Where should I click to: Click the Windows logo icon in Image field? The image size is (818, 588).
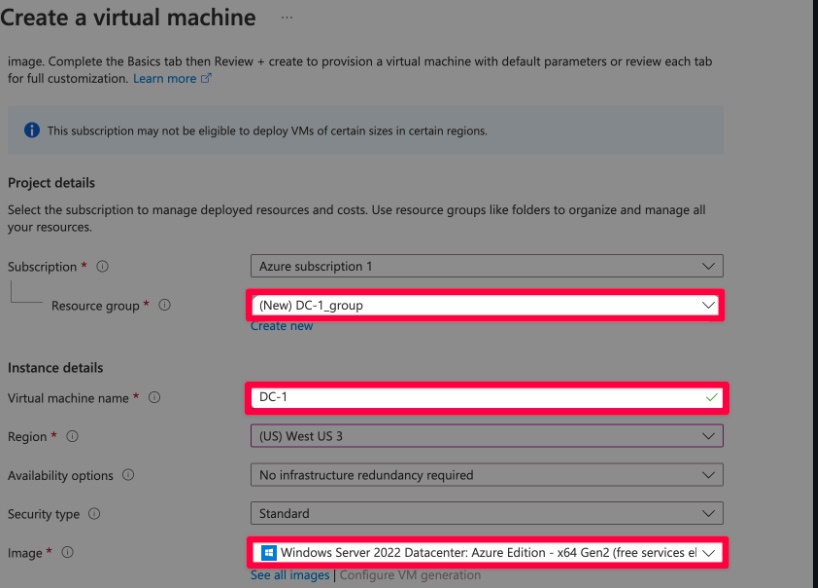click(269, 553)
